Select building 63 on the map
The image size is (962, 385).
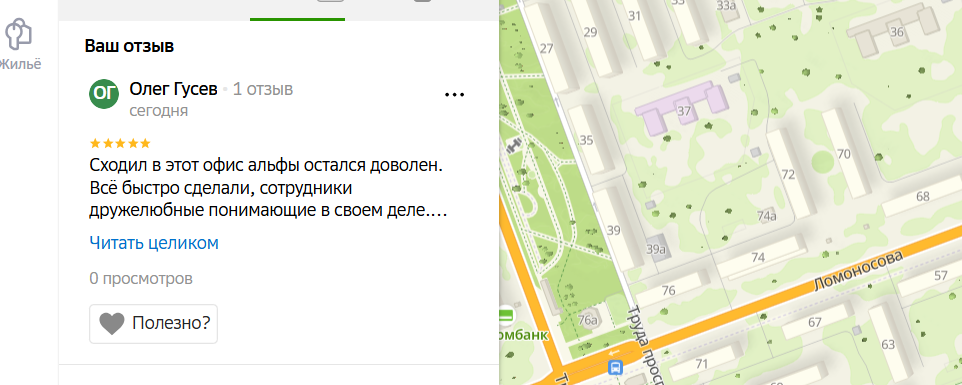[888, 345]
